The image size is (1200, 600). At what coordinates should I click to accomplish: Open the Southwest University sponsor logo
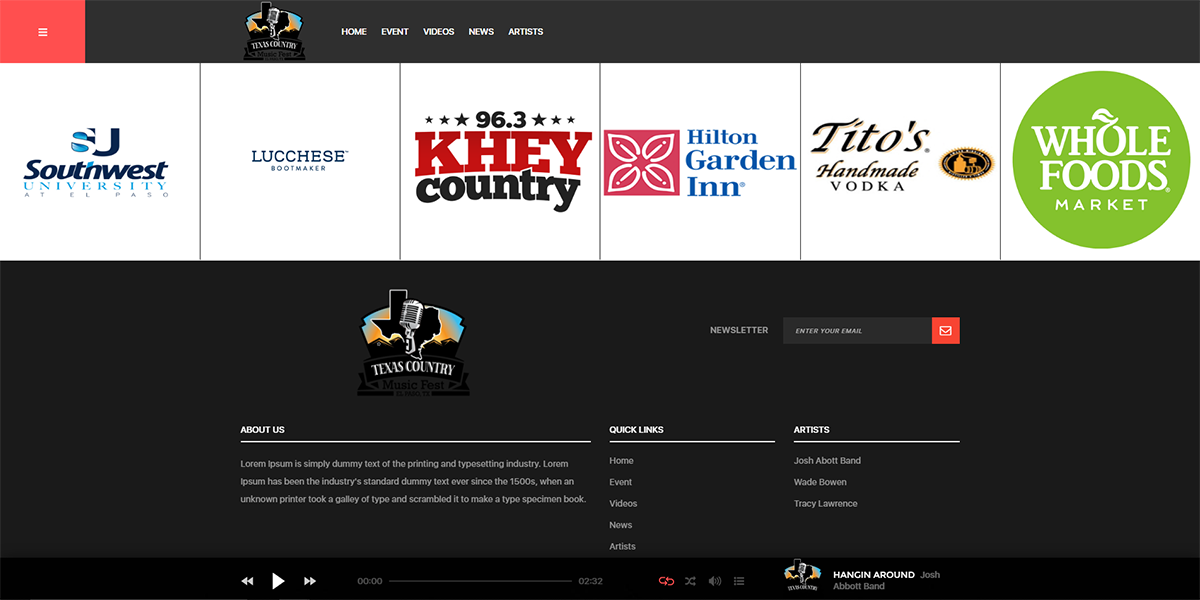click(x=97, y=162)
